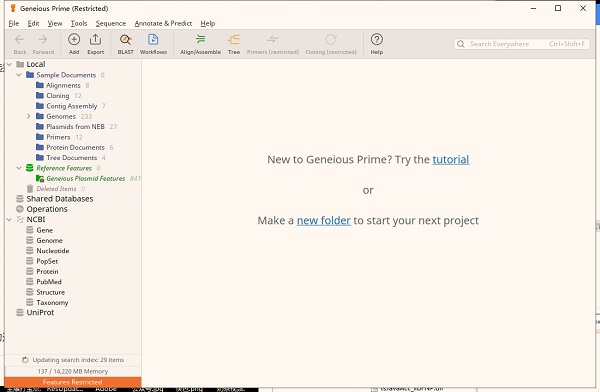Select the NCBI Genome database

click(x=49, y=240)
